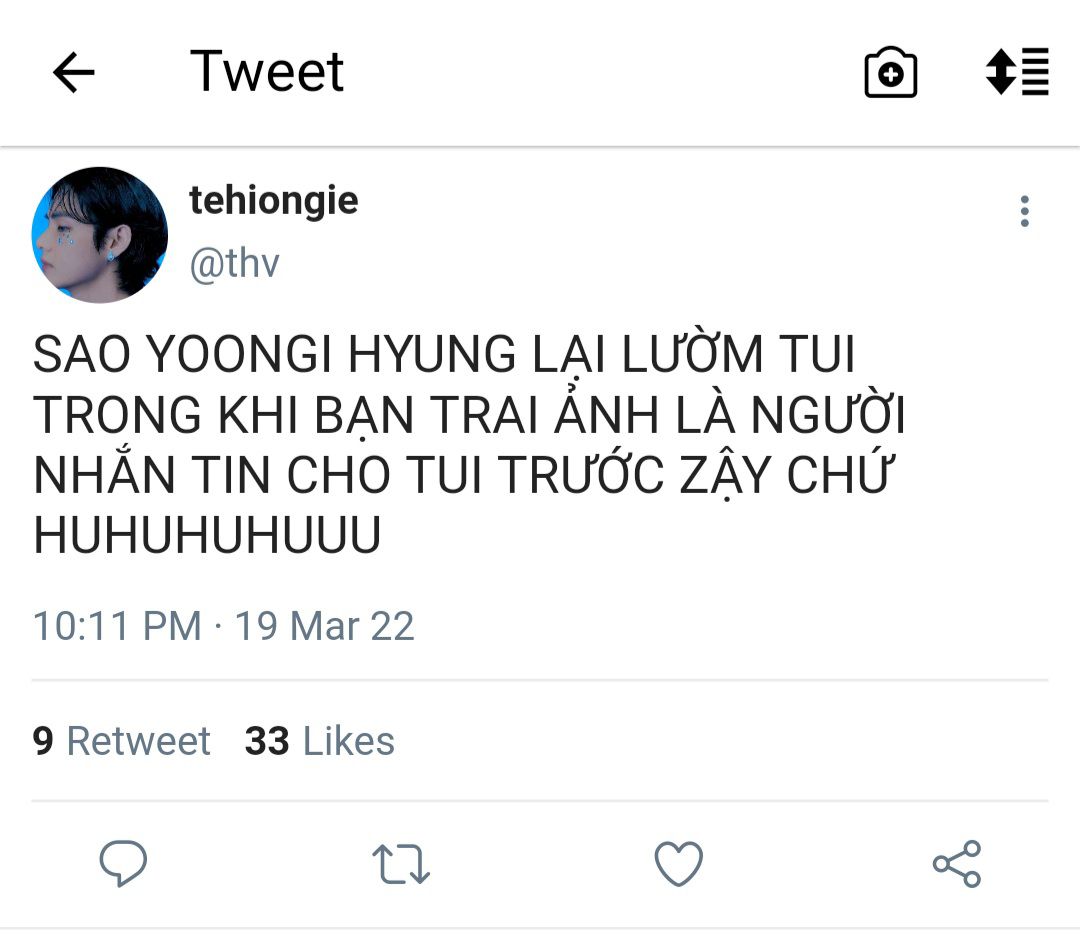Tap the camera plus icon in header
The image size is (1080, 945).
(890, 72)
